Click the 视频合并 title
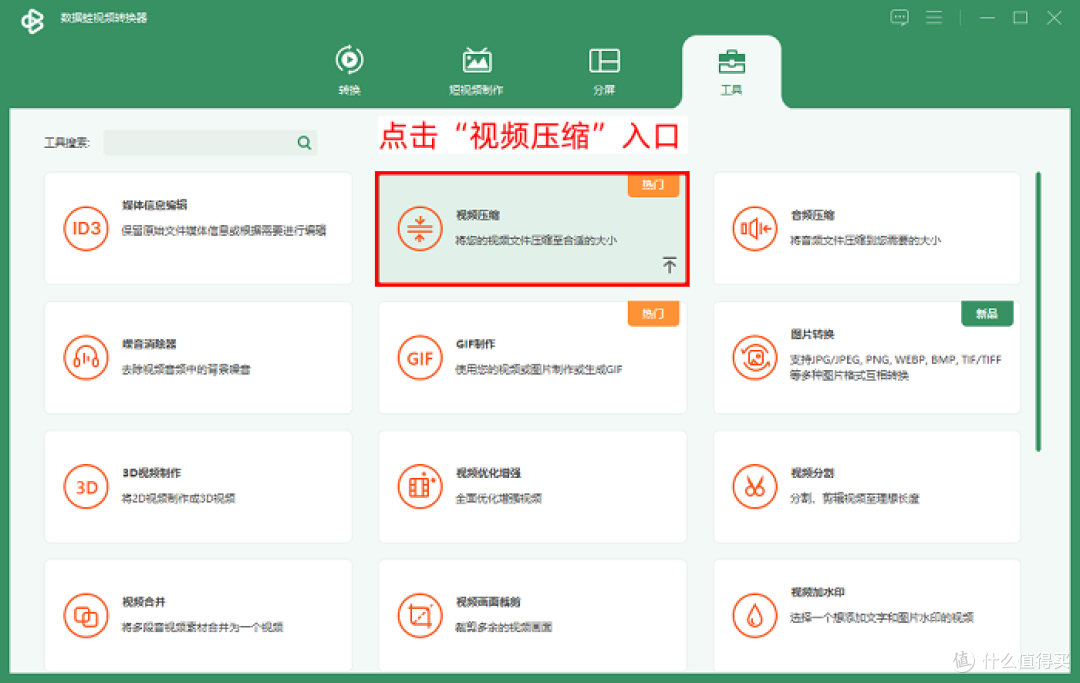The height and width of the screenshot is (683, 1080). tap(144, 602)
